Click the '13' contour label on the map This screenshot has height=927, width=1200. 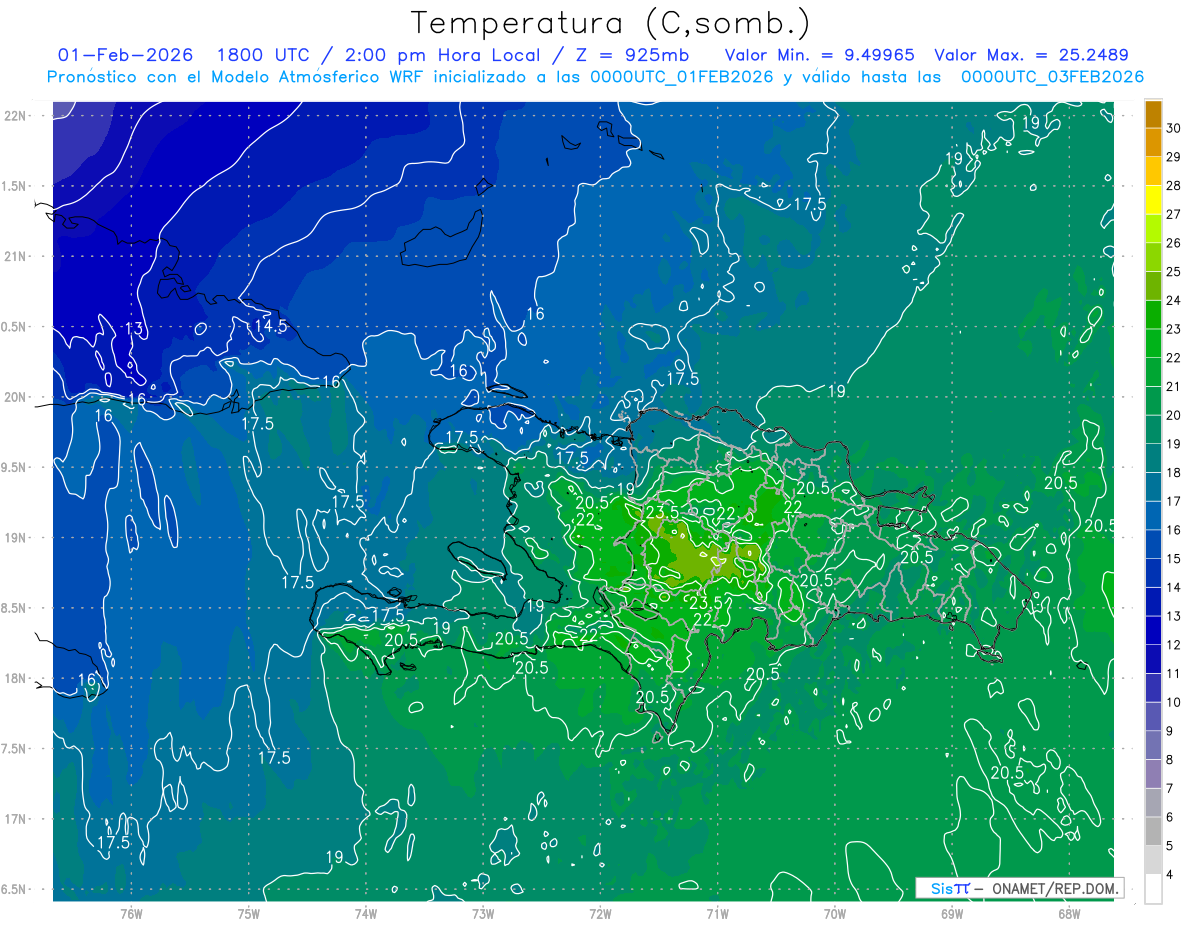tap(135, 328)
